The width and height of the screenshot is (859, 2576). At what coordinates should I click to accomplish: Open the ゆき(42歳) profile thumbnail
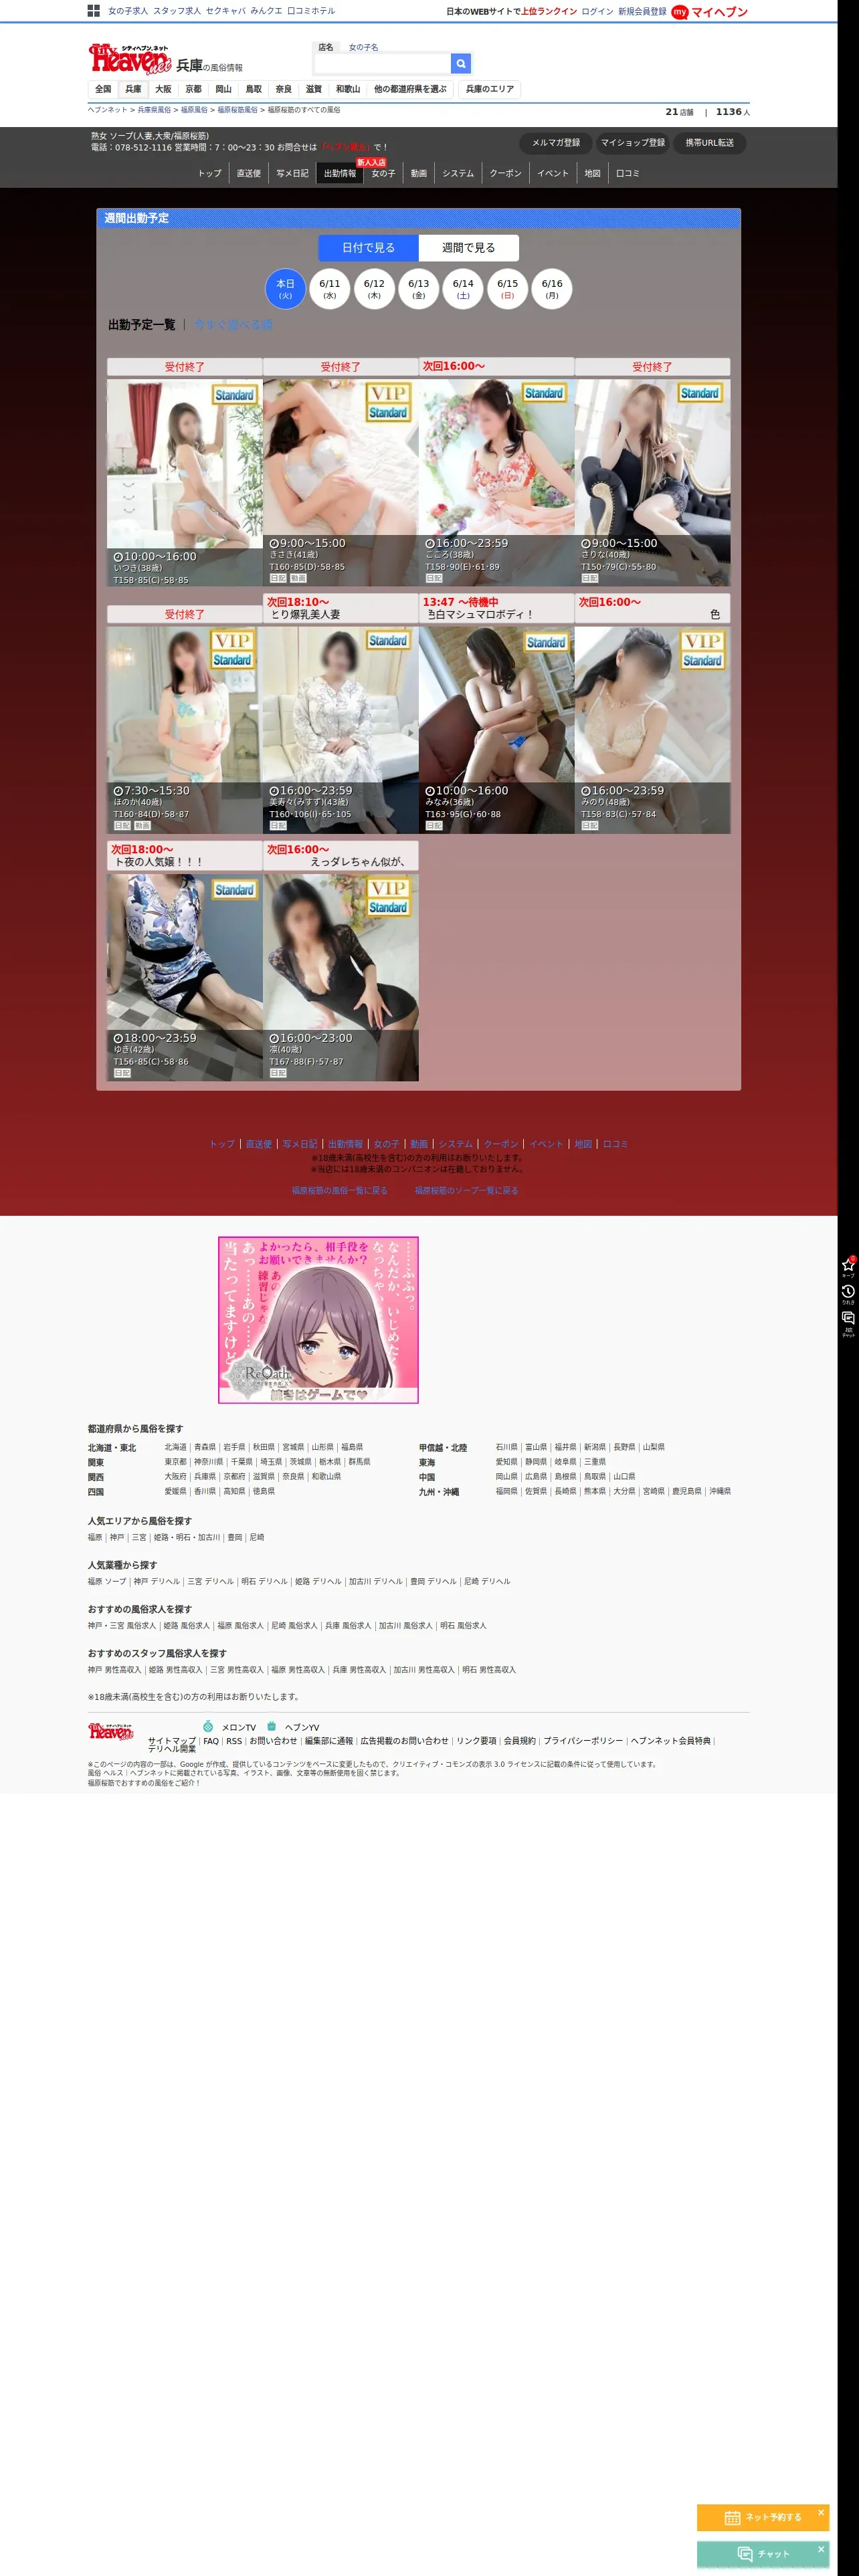click(185, 977)
